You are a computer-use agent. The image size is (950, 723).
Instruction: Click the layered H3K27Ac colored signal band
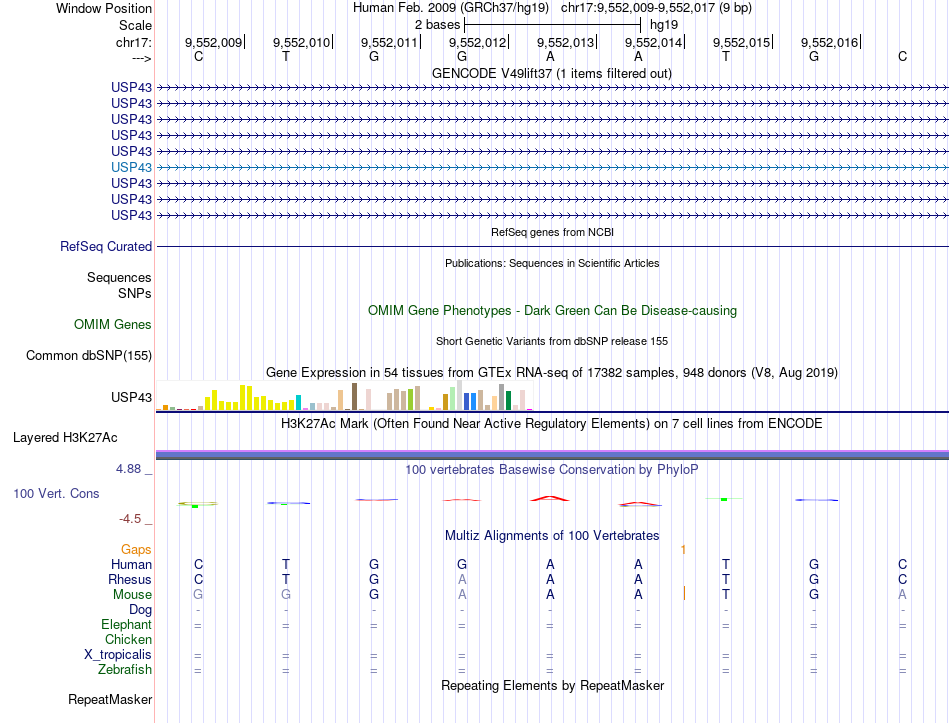tap(553, 455)
